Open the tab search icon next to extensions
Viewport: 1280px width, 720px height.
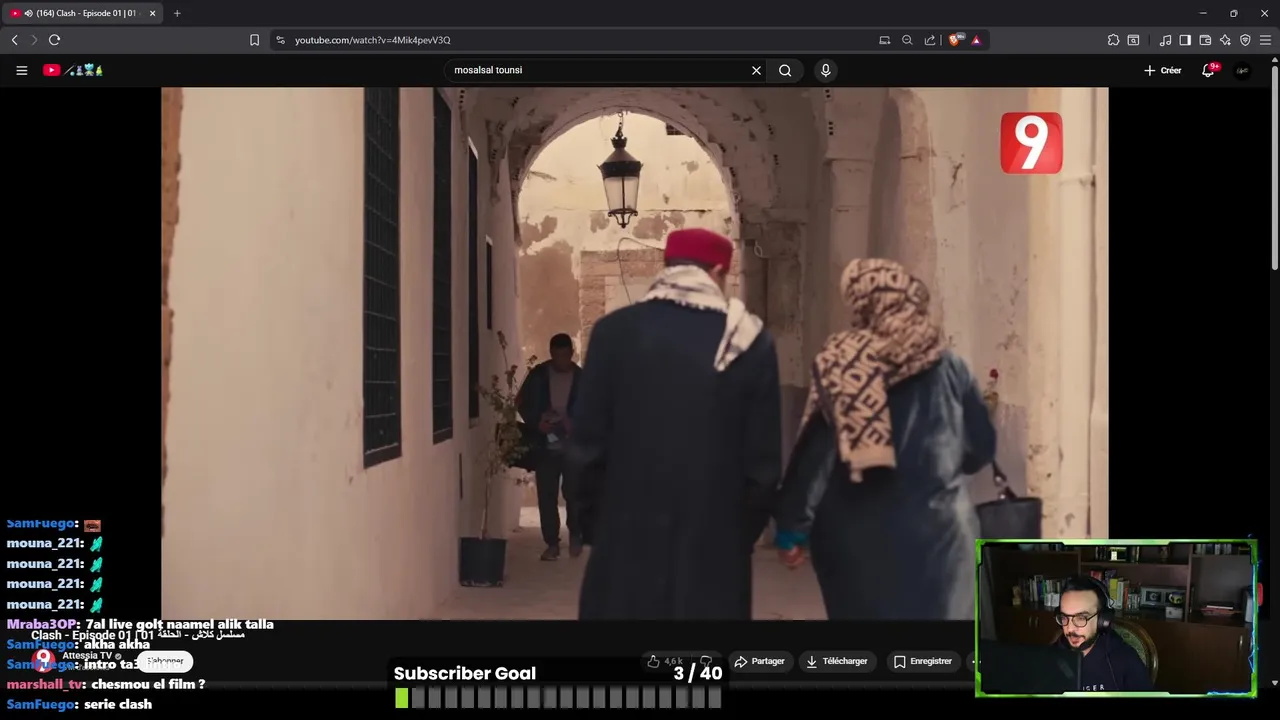pos(1133,40)
